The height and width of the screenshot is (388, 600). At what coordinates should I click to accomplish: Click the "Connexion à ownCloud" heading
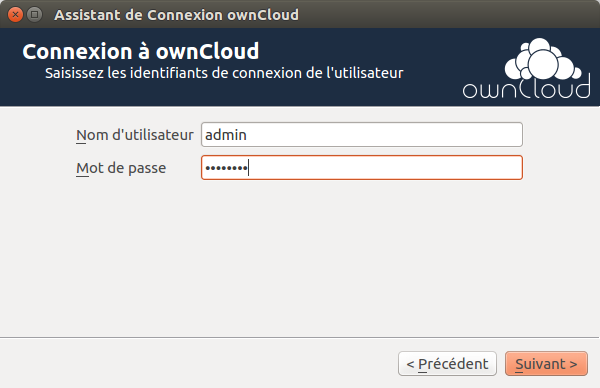pyautogui.click(x=141, y=51)
